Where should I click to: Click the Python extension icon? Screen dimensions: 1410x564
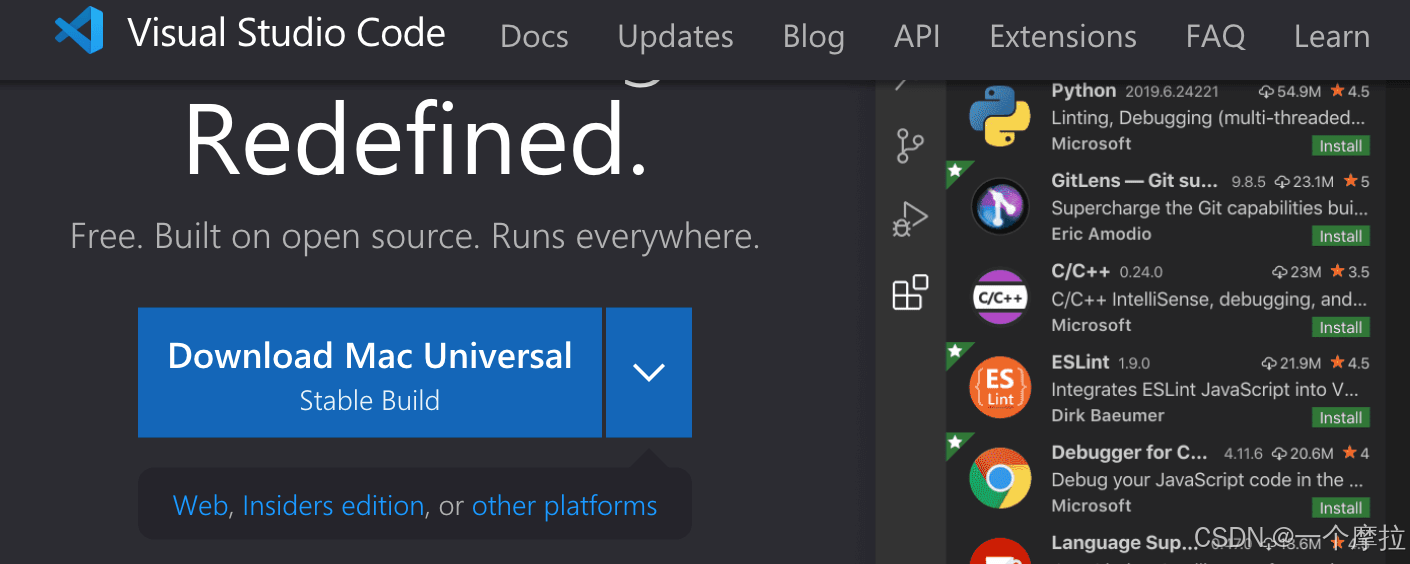(1000, 116)
